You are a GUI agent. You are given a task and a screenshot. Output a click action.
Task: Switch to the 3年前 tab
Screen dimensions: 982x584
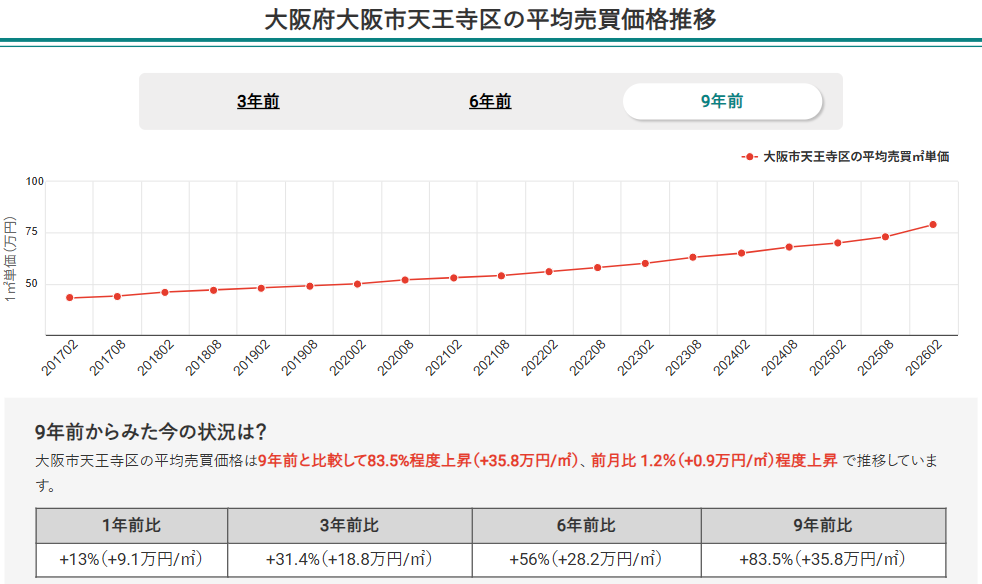(260, 100)
